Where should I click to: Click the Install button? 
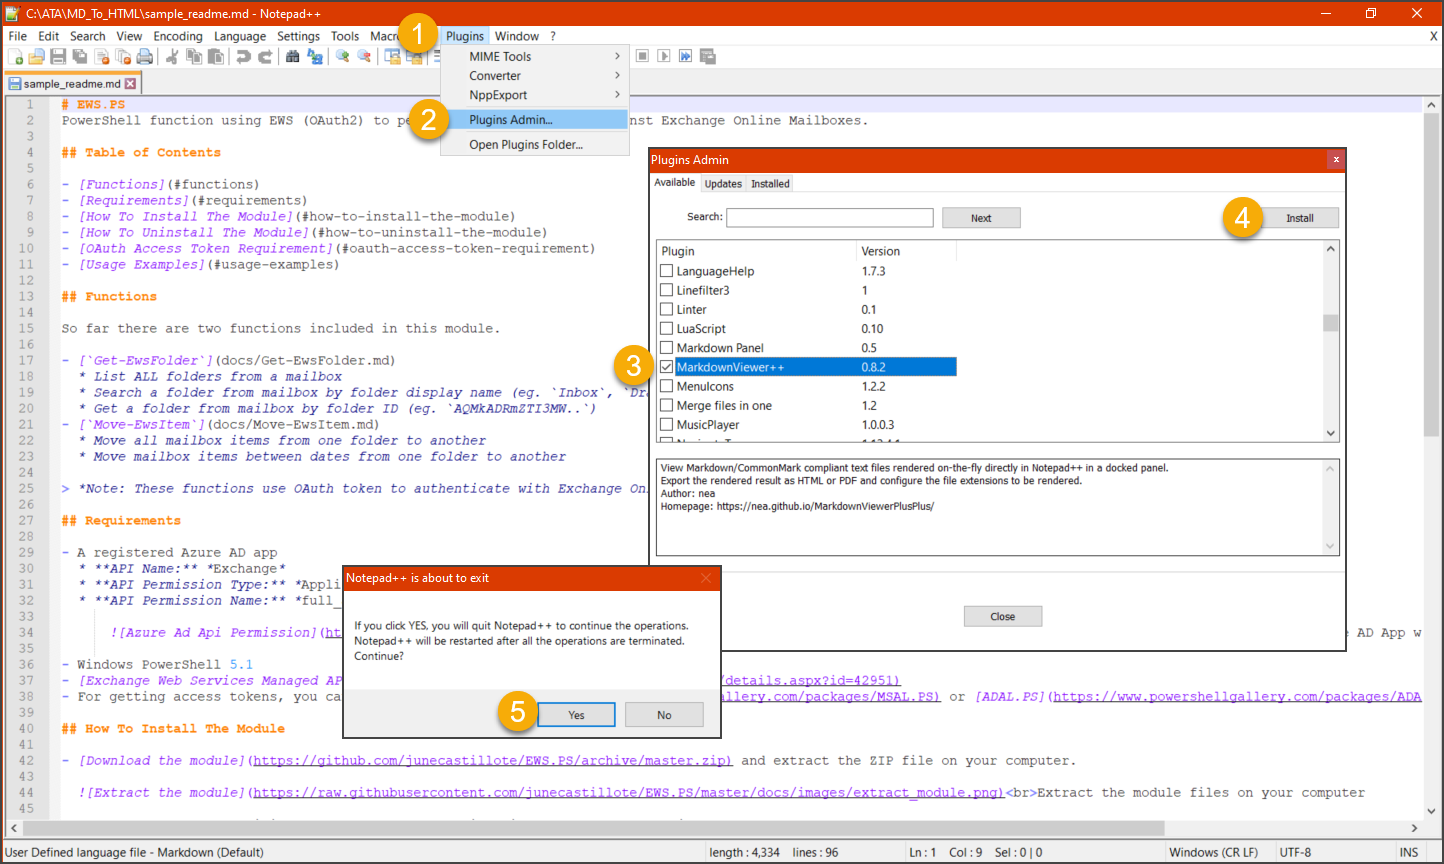(x=1299, y=218)
